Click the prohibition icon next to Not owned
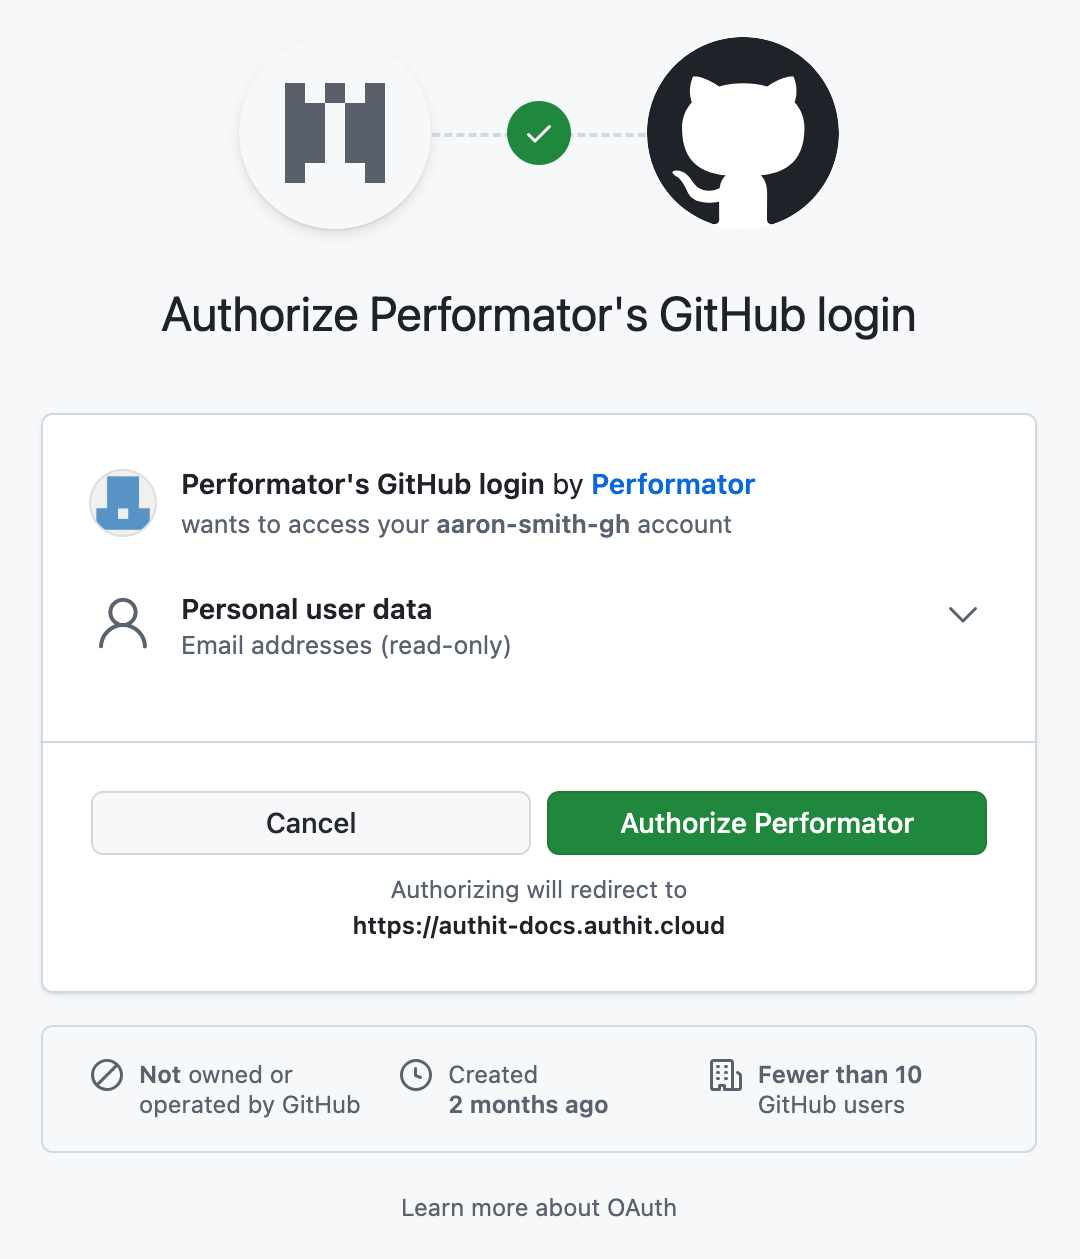Viewport: 1080px width, 1259px height. click(x=108, y=1075)
